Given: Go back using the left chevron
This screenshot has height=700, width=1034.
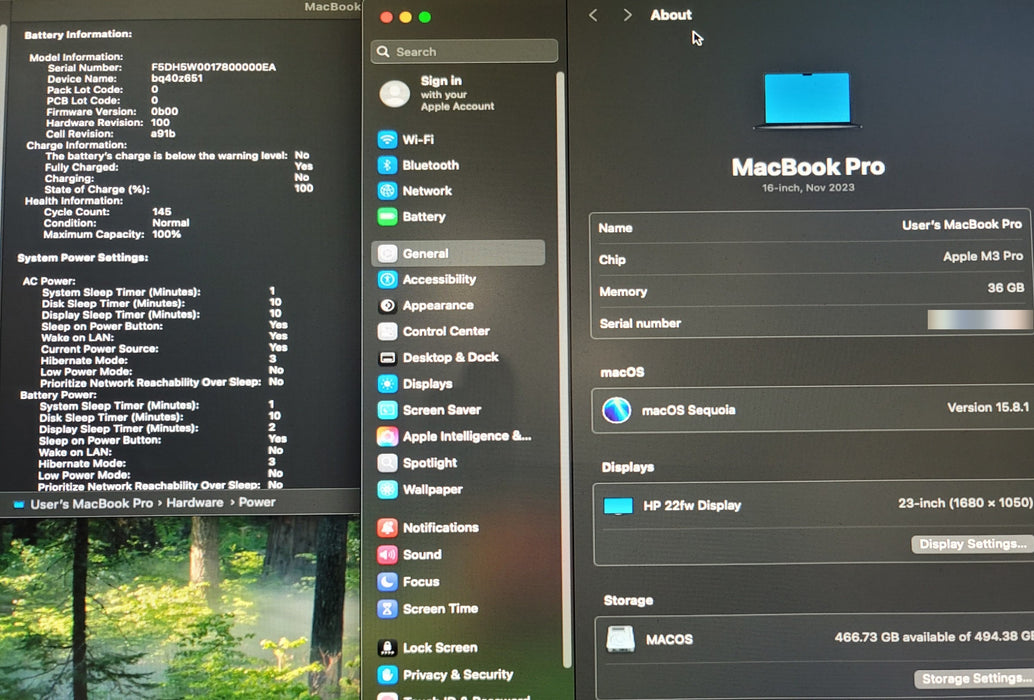Looking at the screenshot, I should (593, 15).
